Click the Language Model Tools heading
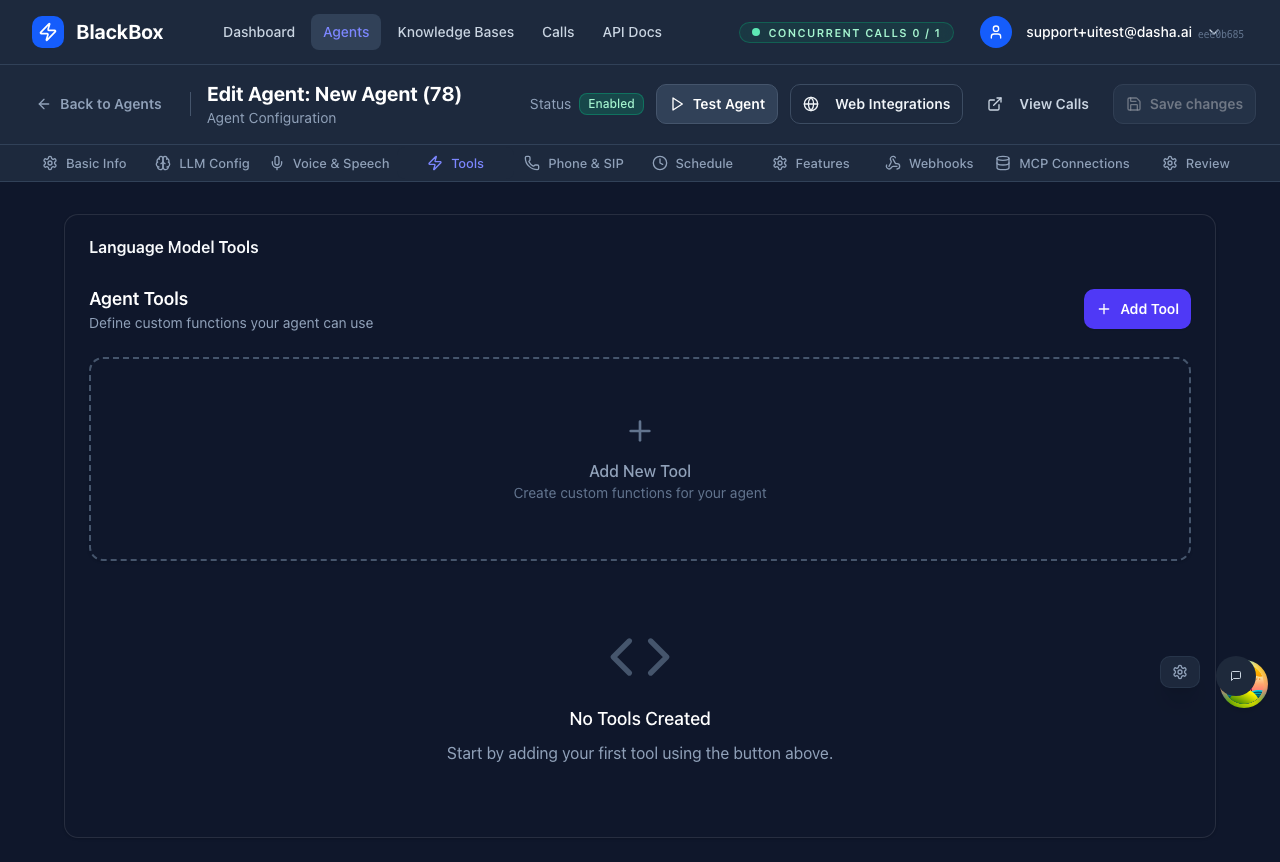 (x=174, y=247)
